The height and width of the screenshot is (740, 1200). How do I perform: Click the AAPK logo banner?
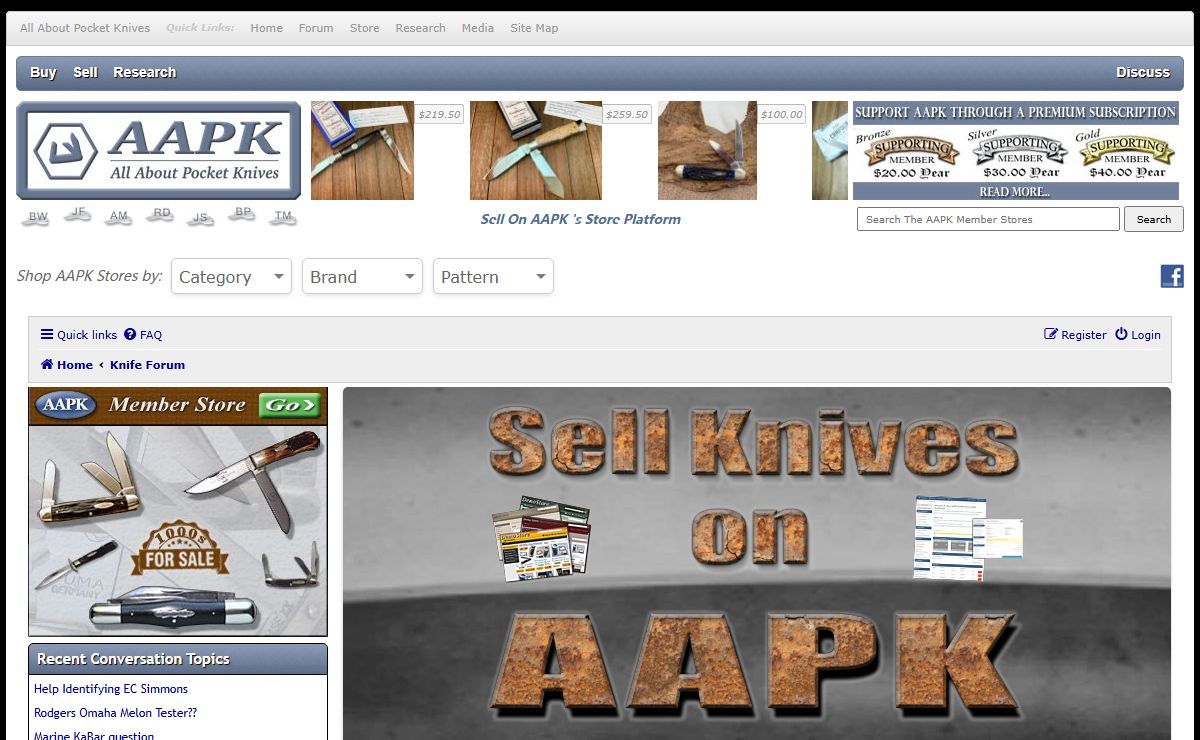[x=158, y=150]
